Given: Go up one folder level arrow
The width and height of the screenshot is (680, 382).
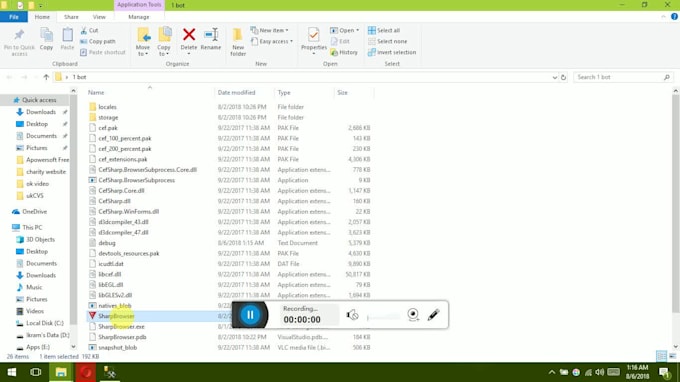Looking at the screenshot, I should point(46,77).
